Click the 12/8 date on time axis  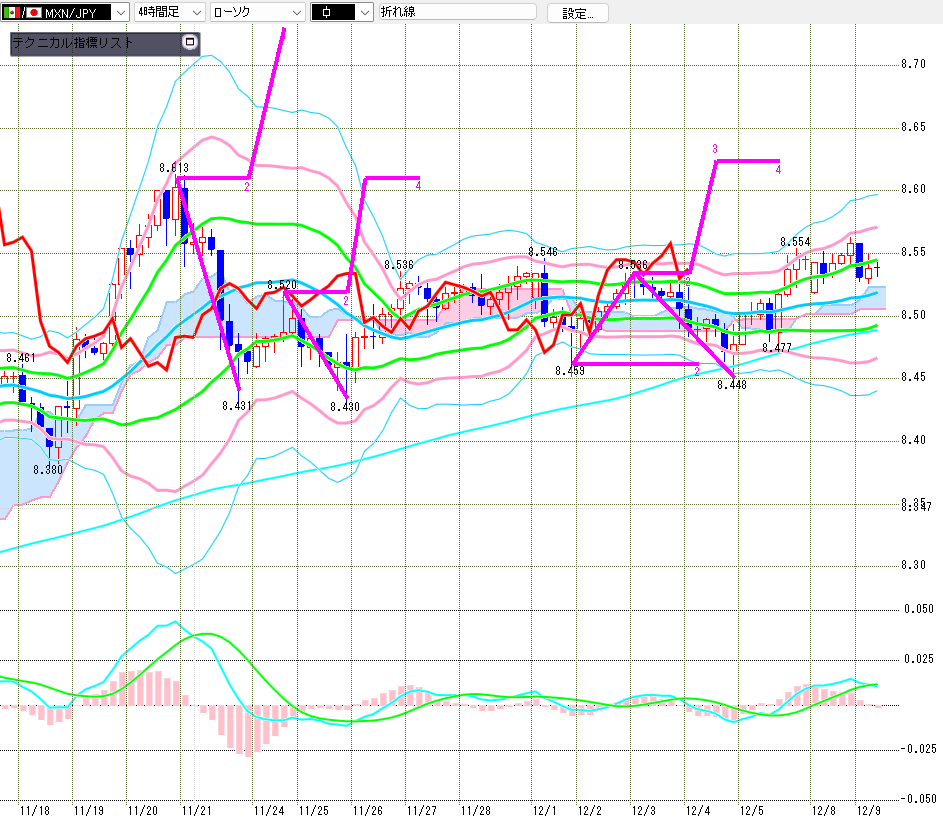pyautogui.click(x=823, y=809)
